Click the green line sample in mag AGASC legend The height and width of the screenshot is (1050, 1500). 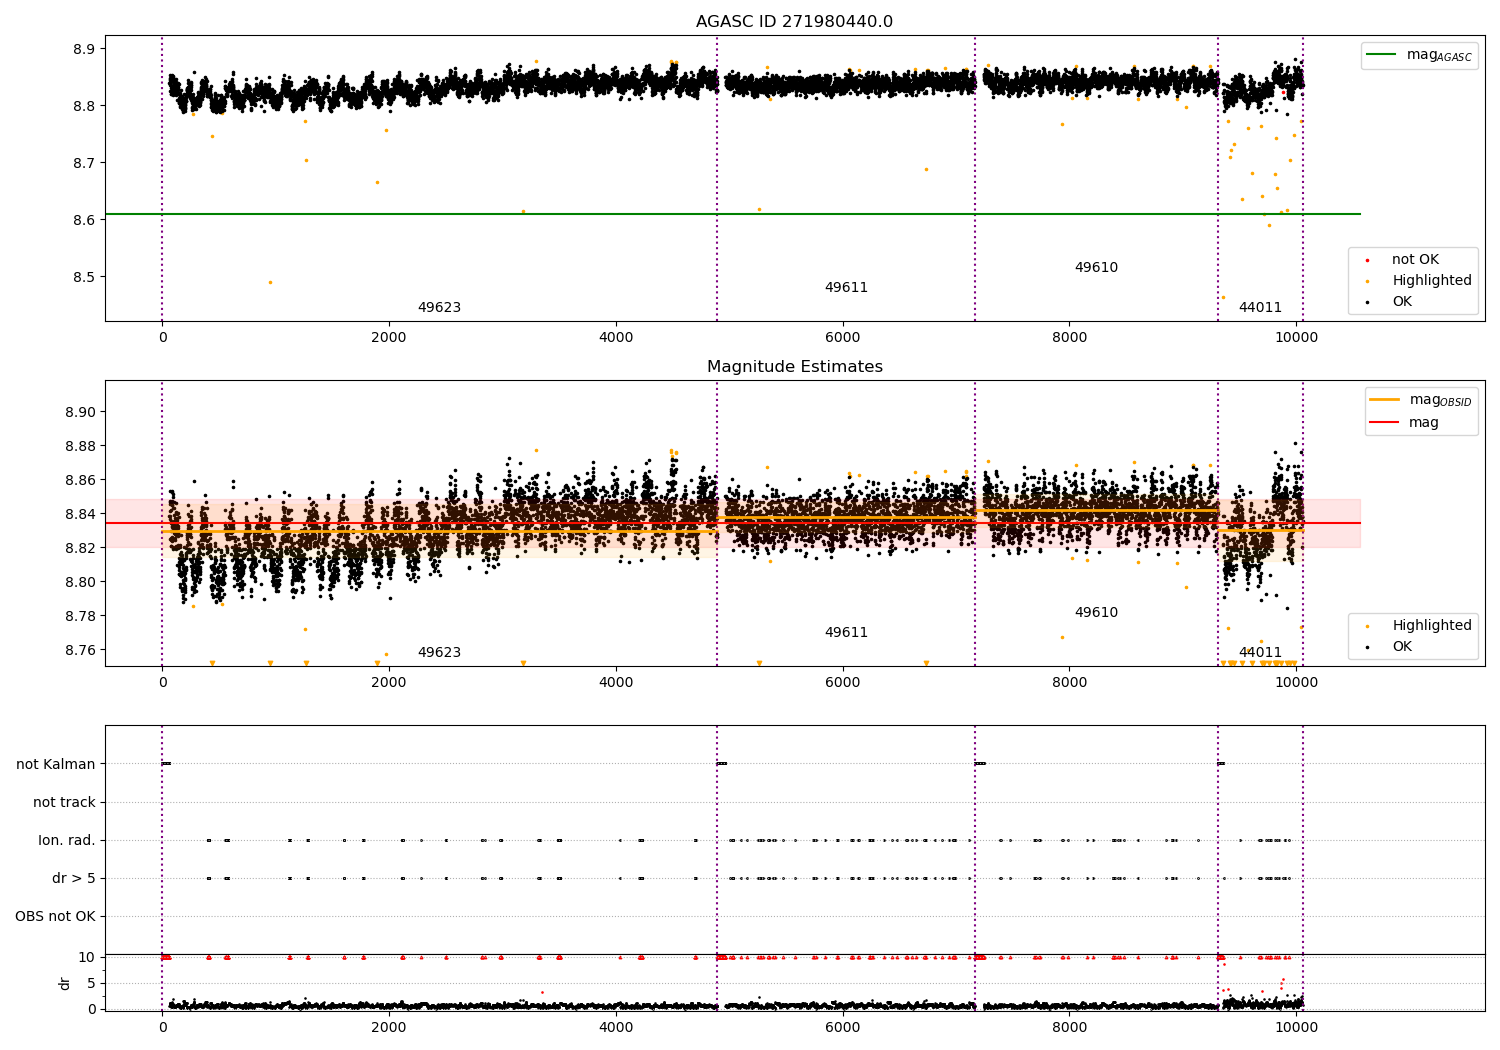click(x=1383, y=55)
